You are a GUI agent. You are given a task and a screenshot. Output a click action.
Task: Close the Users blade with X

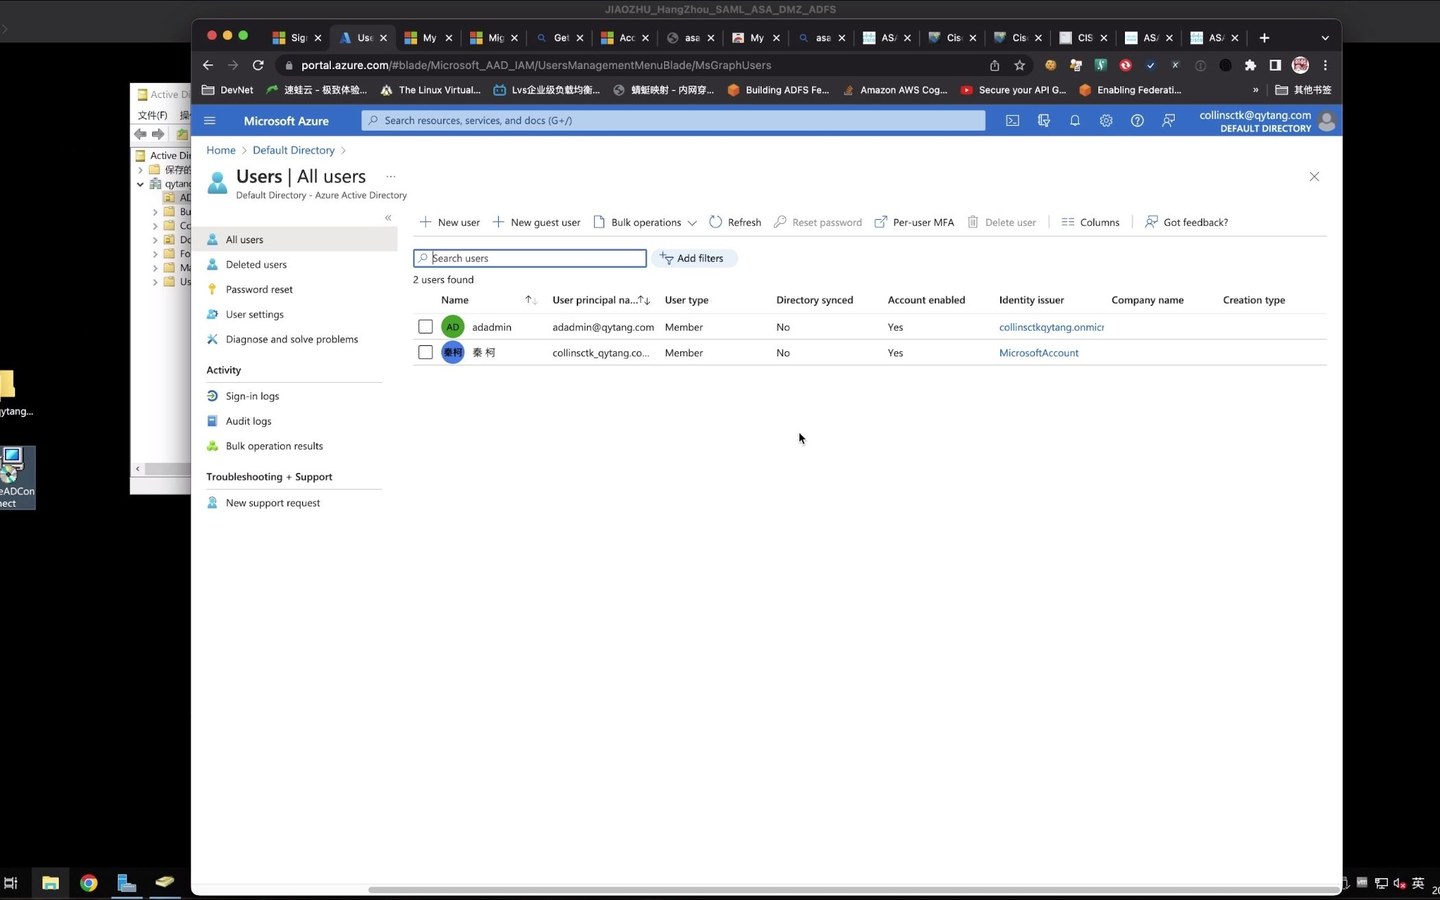(1314, 177)
